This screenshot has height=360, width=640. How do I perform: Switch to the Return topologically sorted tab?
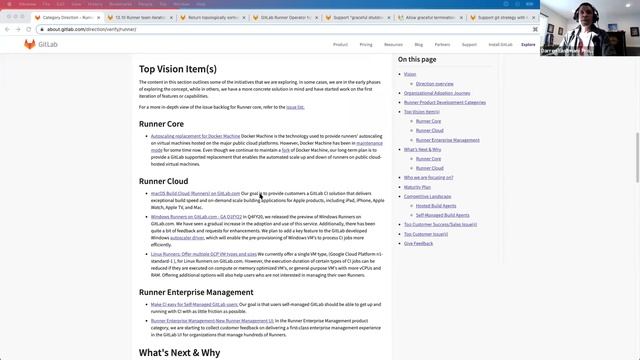[213, 18]
